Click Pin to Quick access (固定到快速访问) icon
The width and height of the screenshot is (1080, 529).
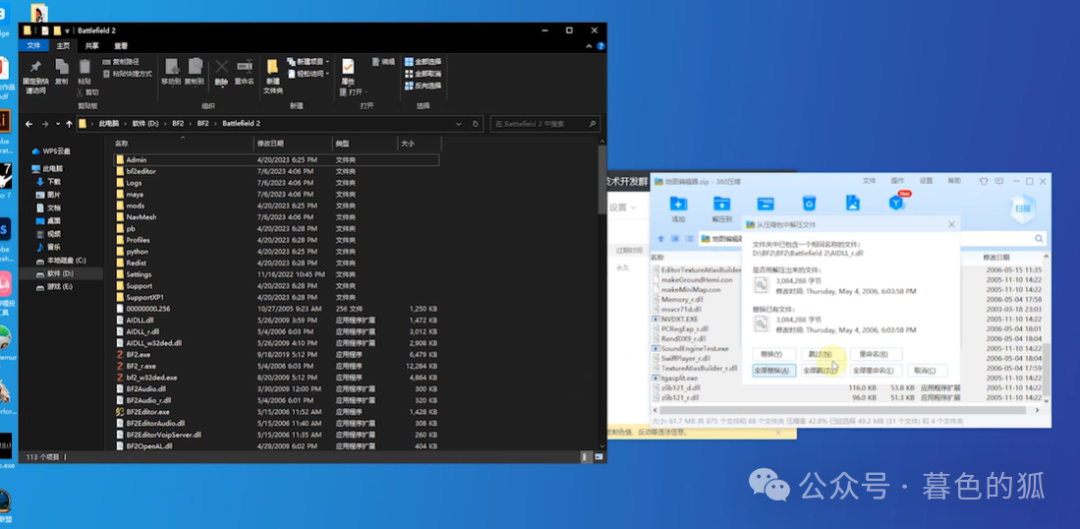point(35,68)
